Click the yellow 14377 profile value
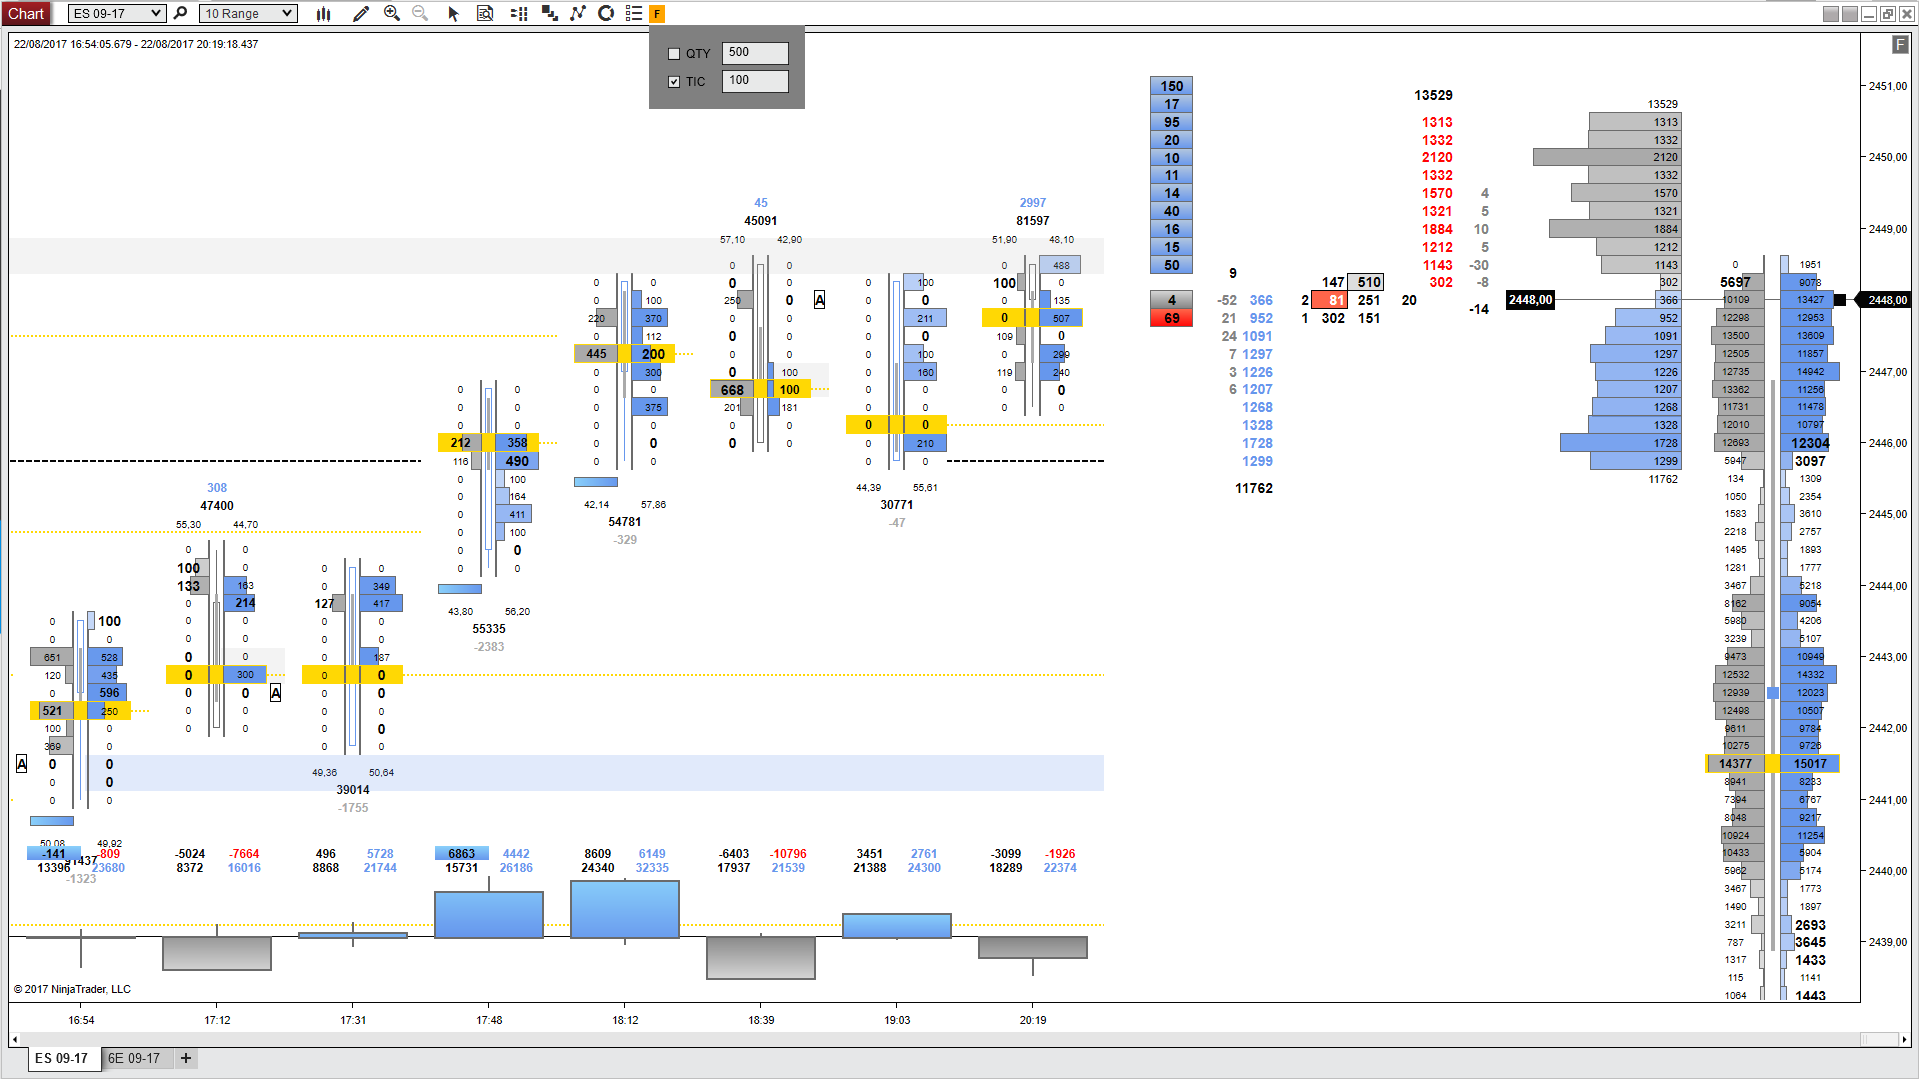This screenshot has width=1919, height=1079. (1735, 764)
